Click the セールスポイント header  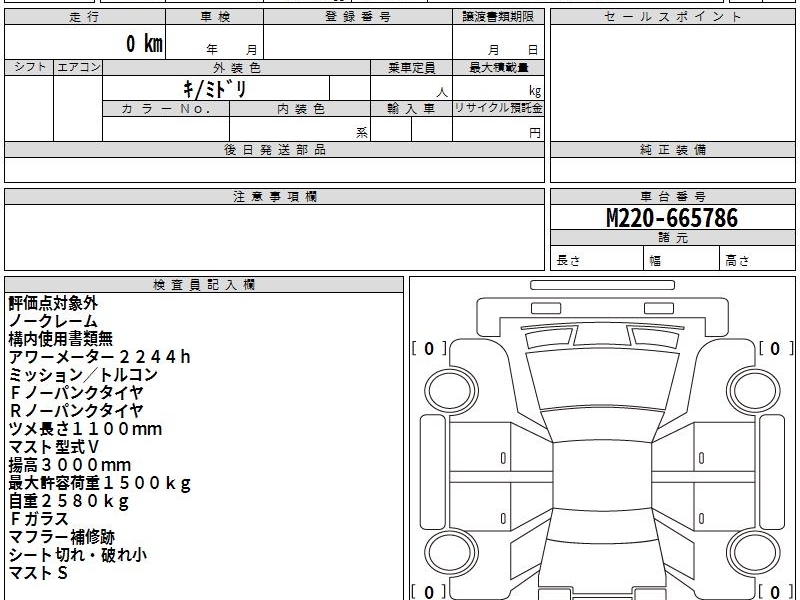(x=672, y=17)
